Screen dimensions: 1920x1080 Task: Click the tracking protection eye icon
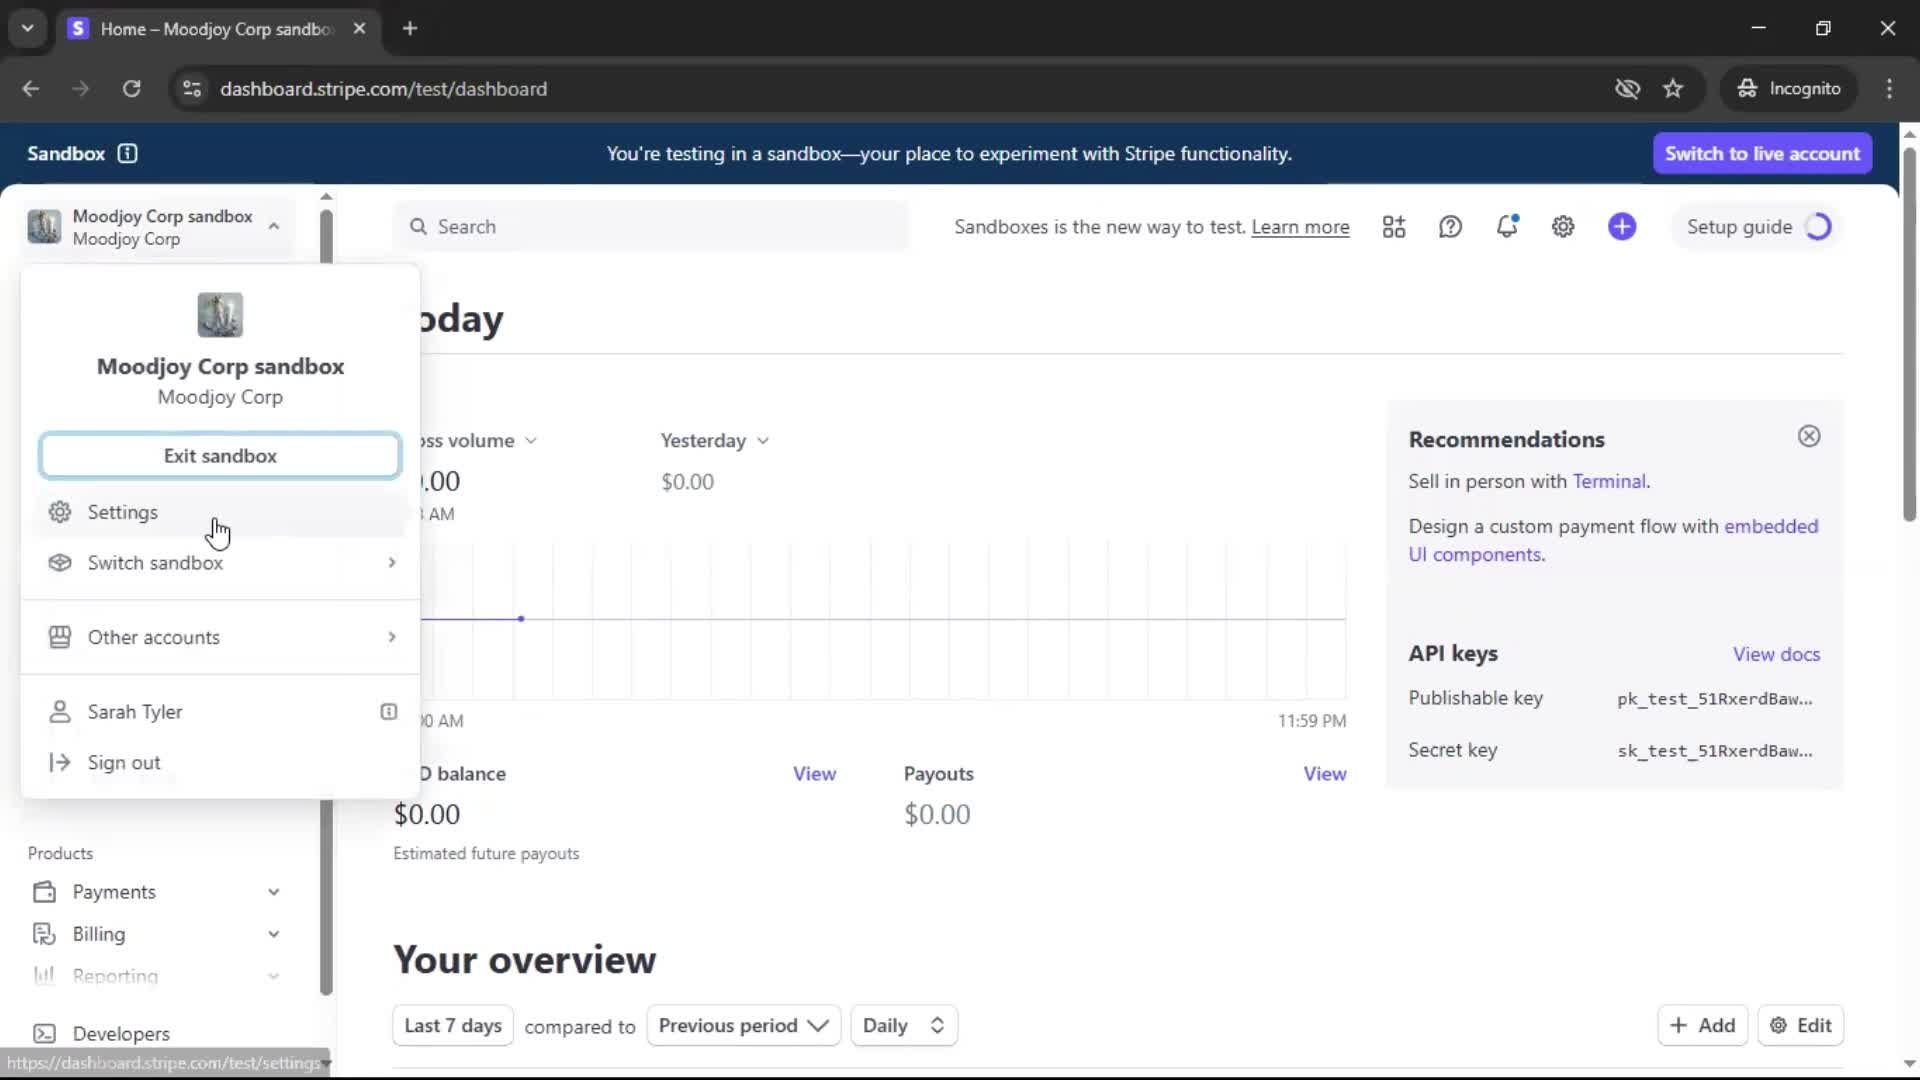click(x=1627, y=89)
